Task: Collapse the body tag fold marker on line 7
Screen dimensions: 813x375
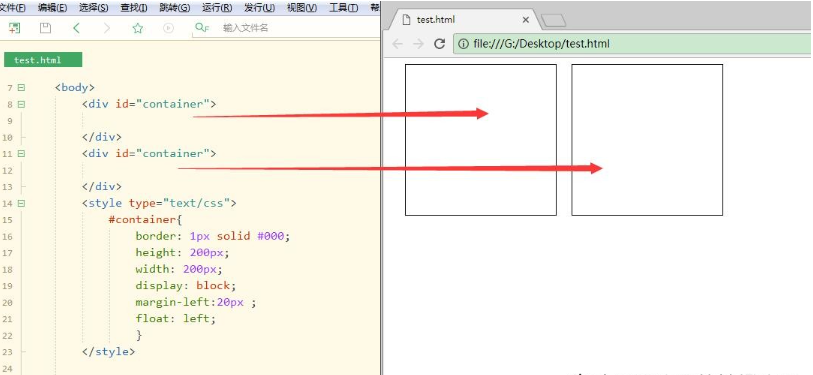Action: tap(21, 88)
